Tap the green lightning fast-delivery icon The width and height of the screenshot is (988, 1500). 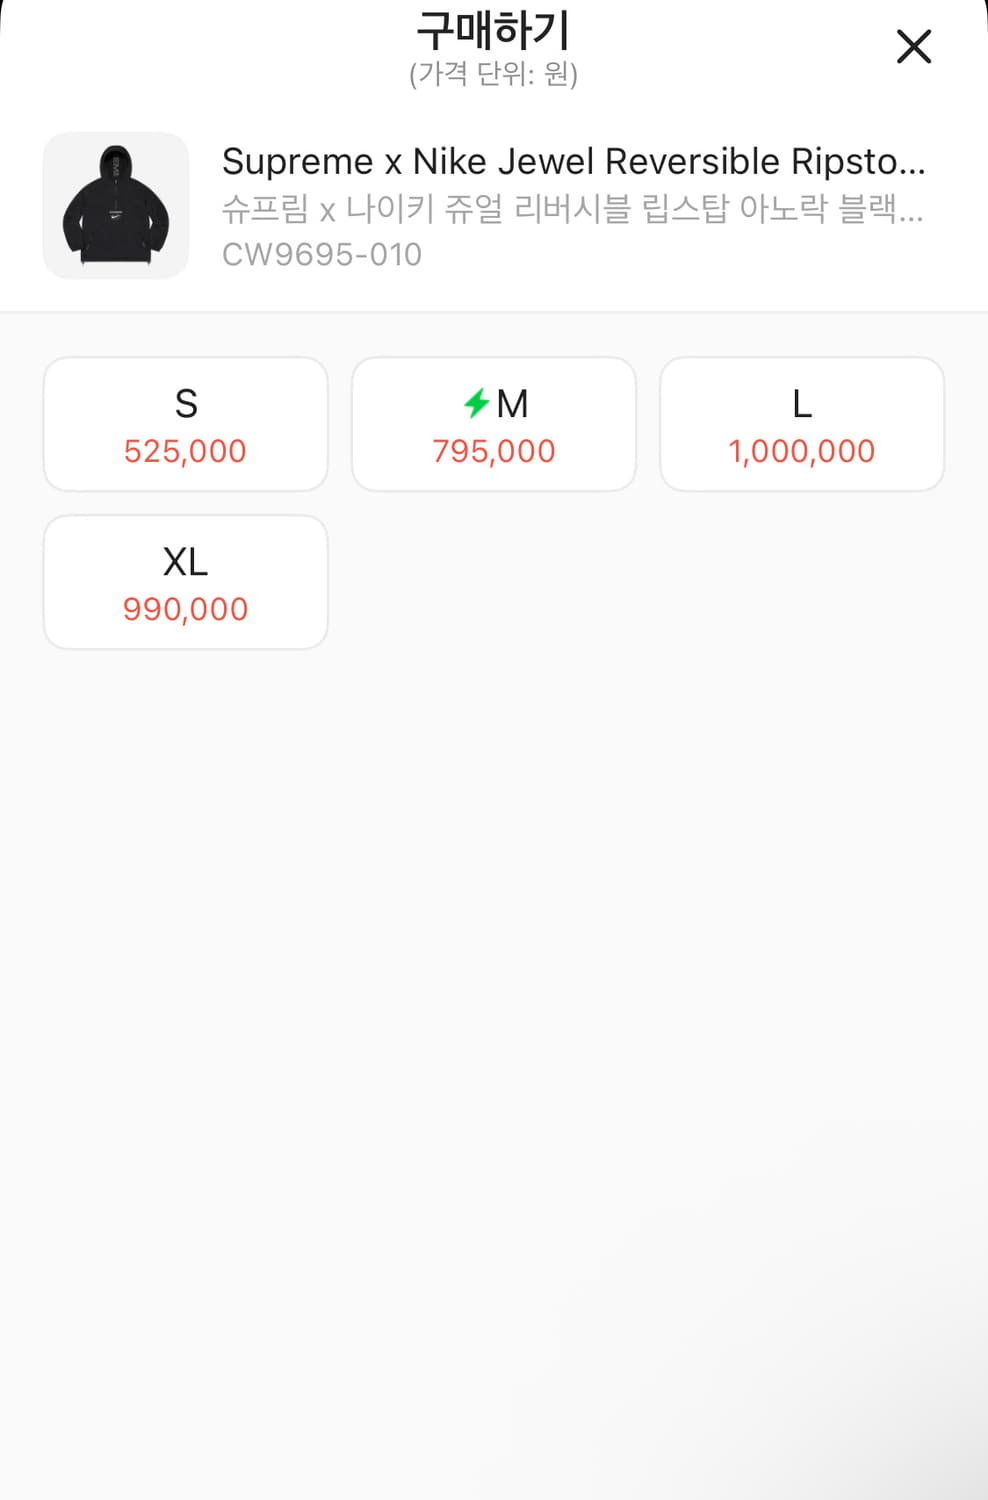[x=476, y=403]
